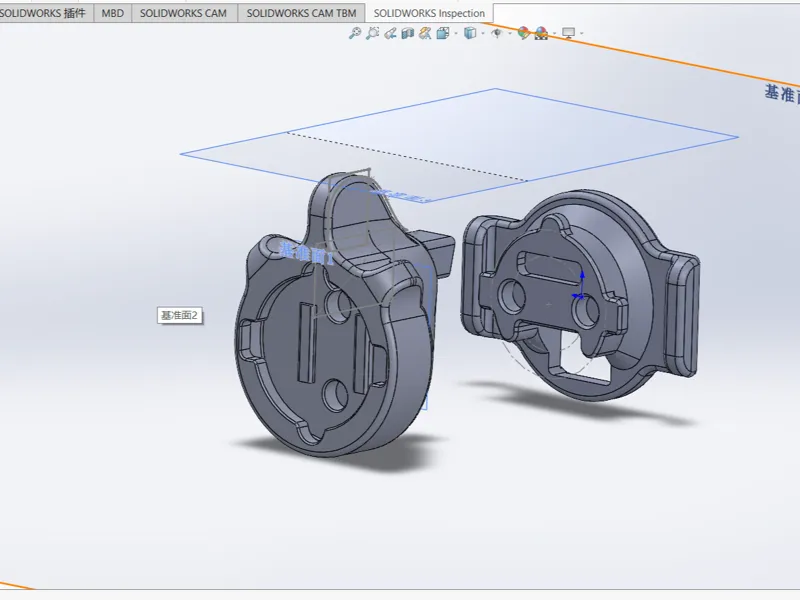The width and height of the screenshot is (800, 600).
Task: Click the Previous View icon
Action: [390, 33]
